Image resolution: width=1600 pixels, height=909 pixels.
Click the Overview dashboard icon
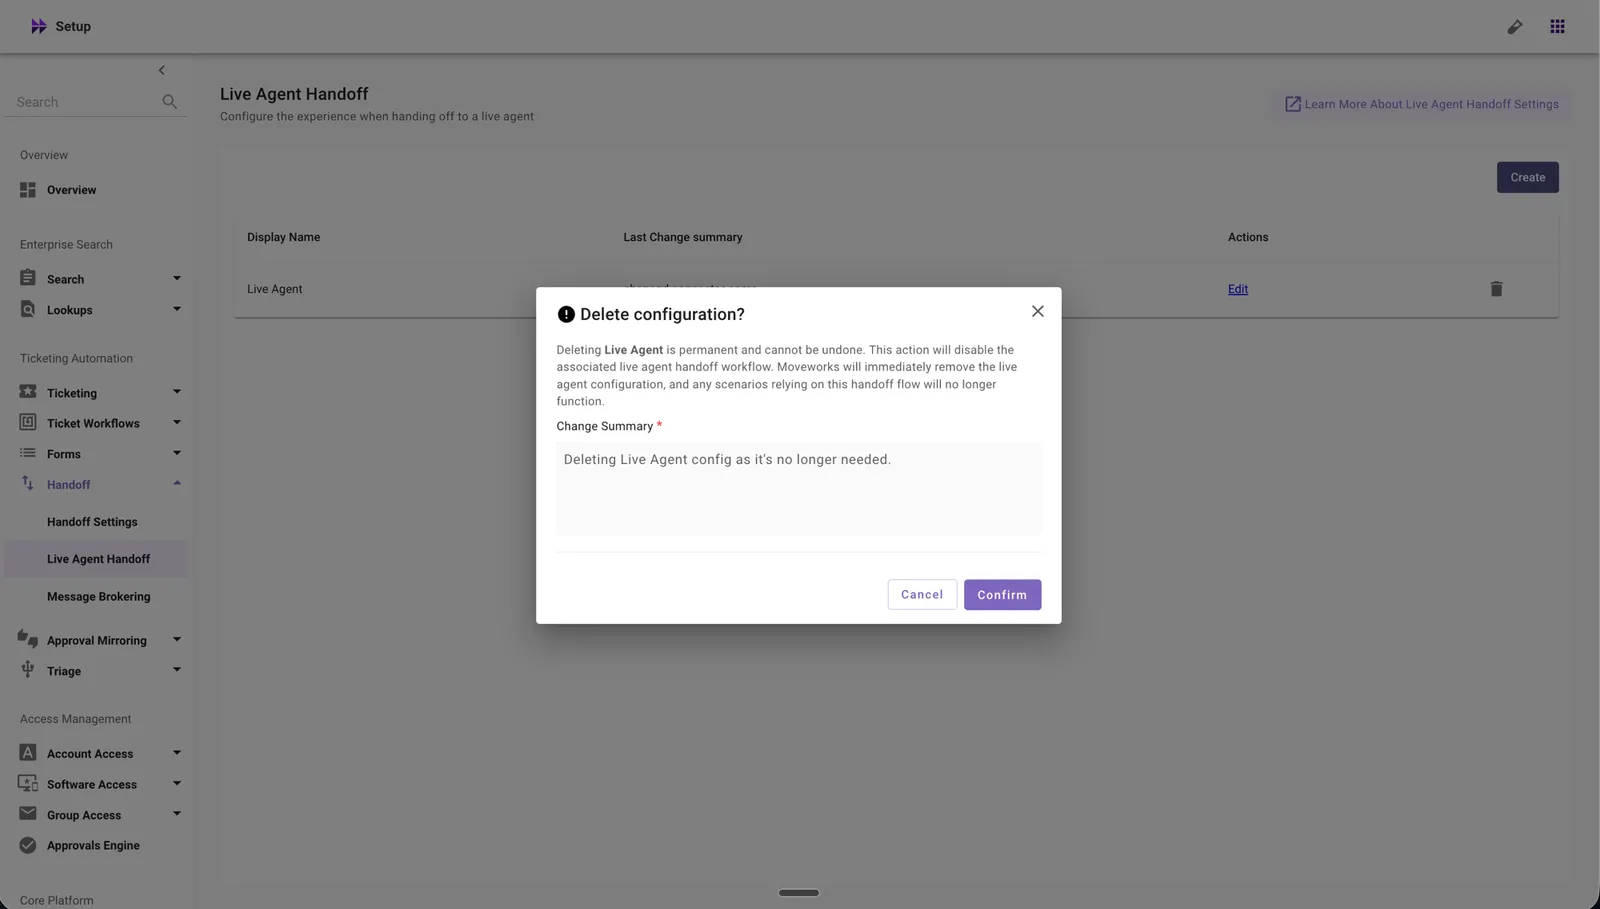click(x=28, y=190)
